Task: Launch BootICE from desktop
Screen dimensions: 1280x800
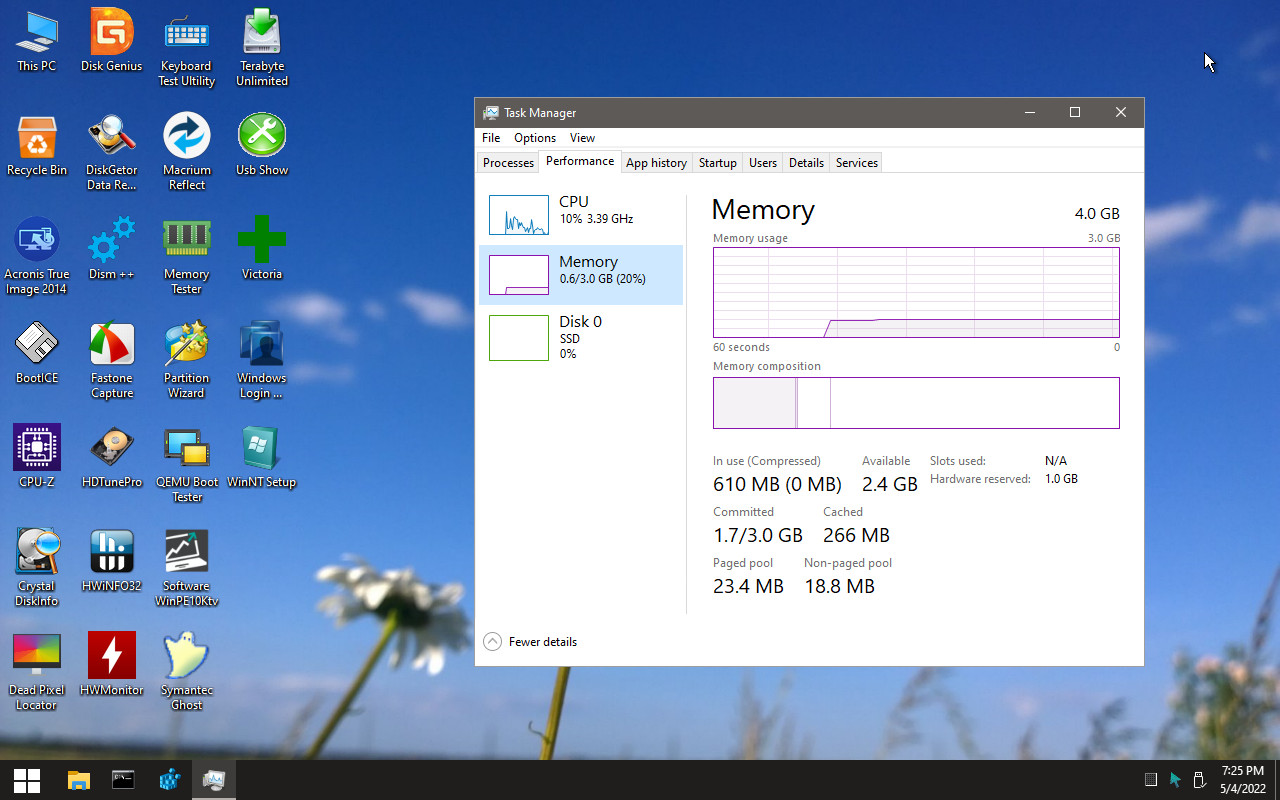Action: click(x=37, y=352)
